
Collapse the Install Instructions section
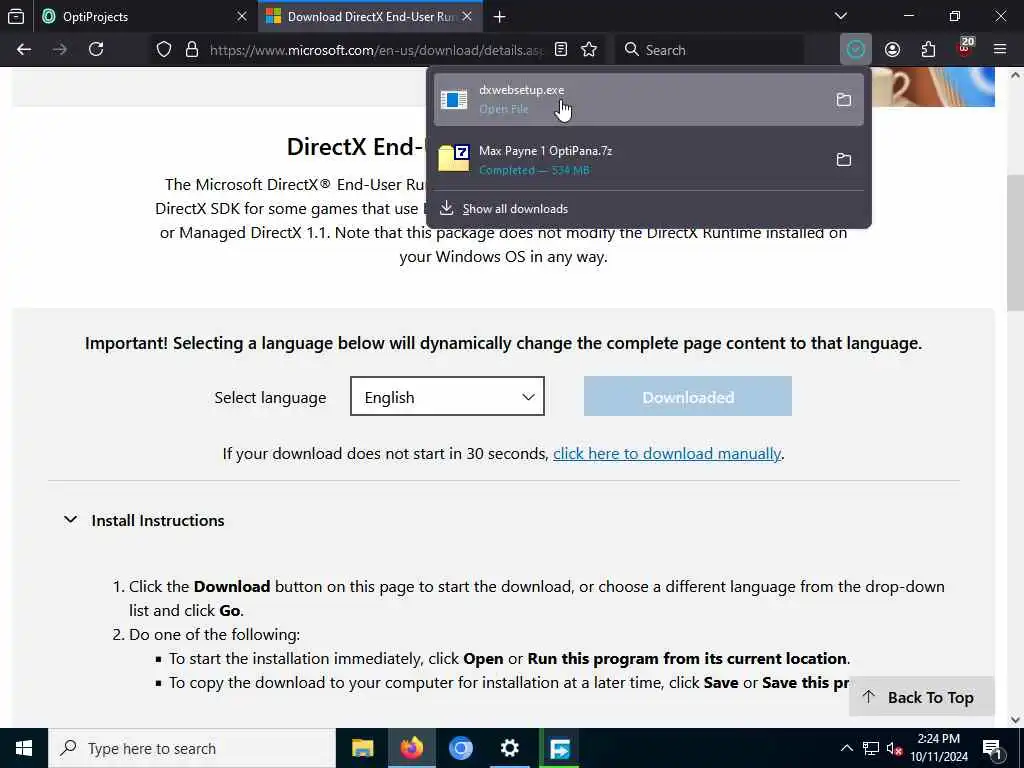(x=144, y=520)
